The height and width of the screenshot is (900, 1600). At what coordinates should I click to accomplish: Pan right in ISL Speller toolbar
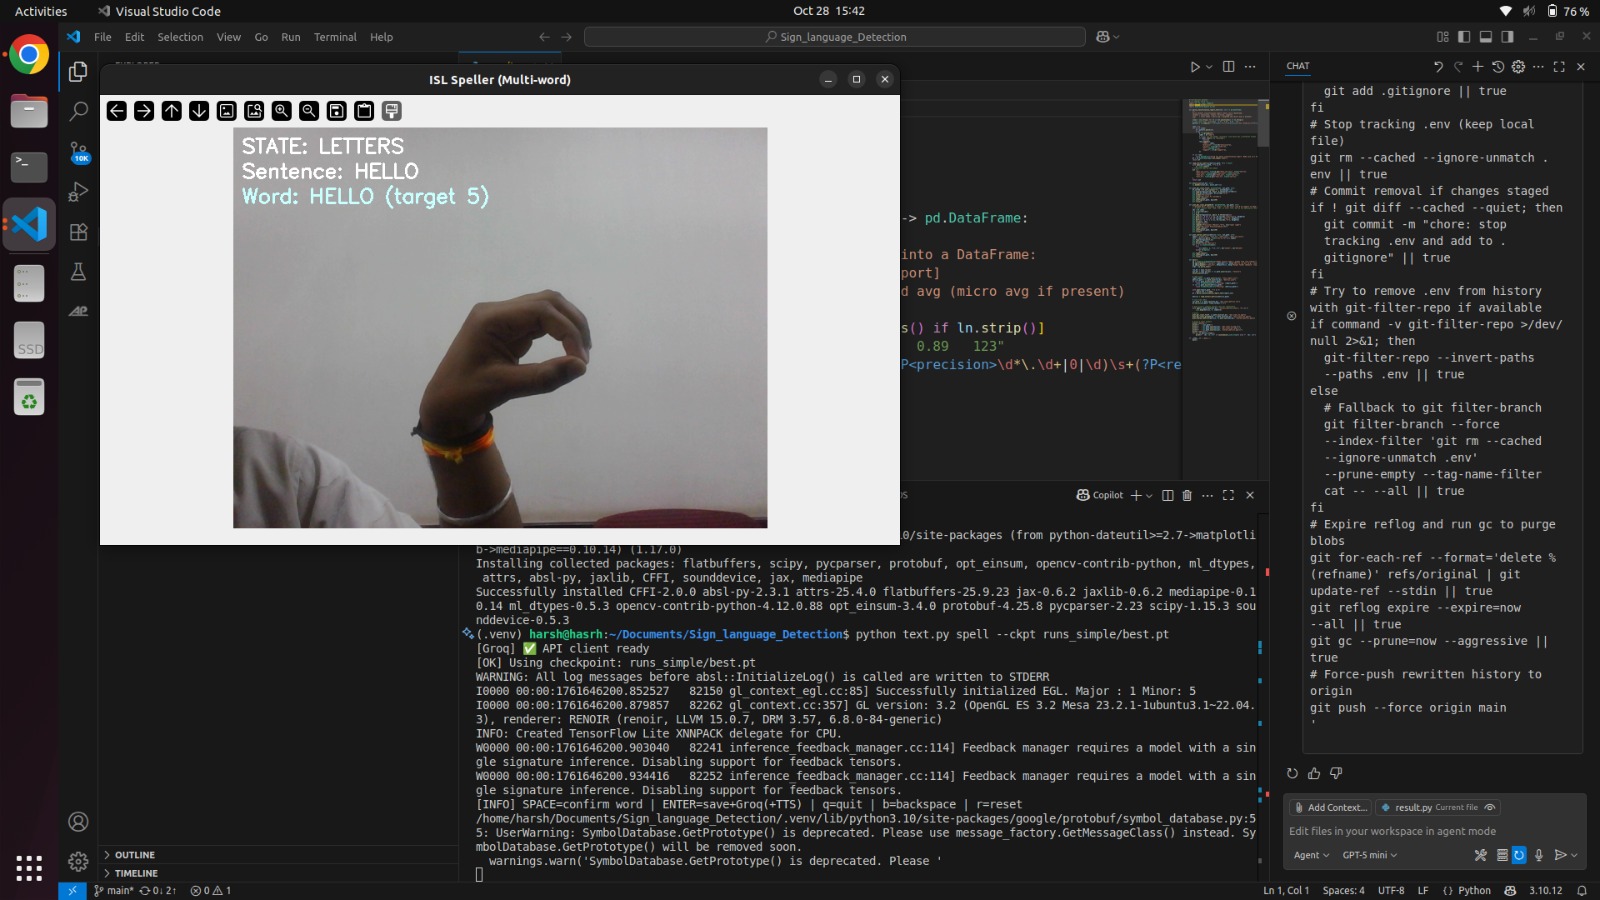point(144,111)
